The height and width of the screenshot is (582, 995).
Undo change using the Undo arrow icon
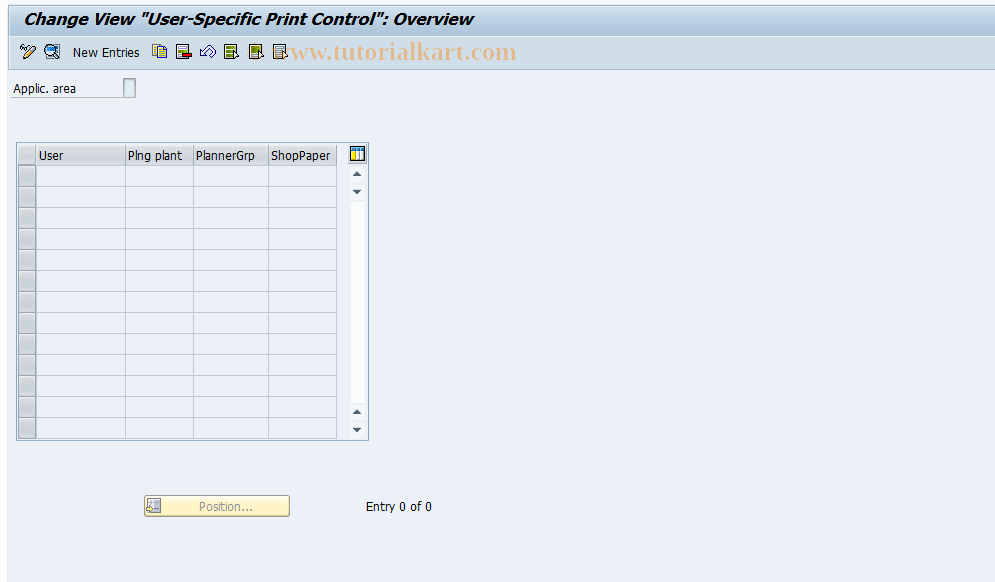pos(208,52)
